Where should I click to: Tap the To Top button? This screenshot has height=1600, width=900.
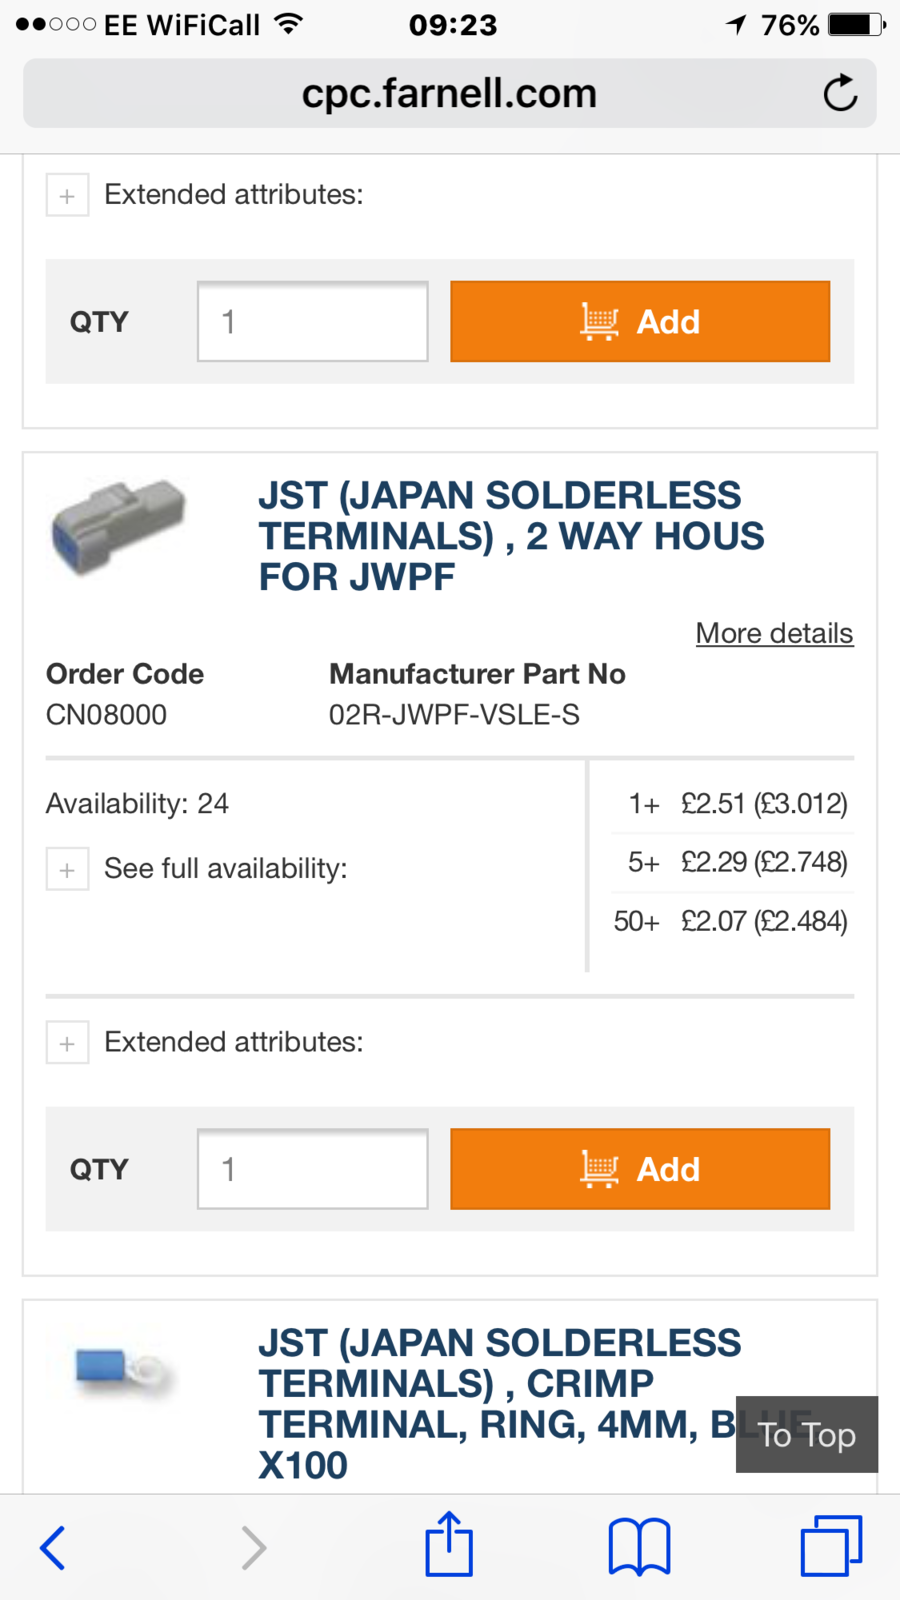[806, 1435]
